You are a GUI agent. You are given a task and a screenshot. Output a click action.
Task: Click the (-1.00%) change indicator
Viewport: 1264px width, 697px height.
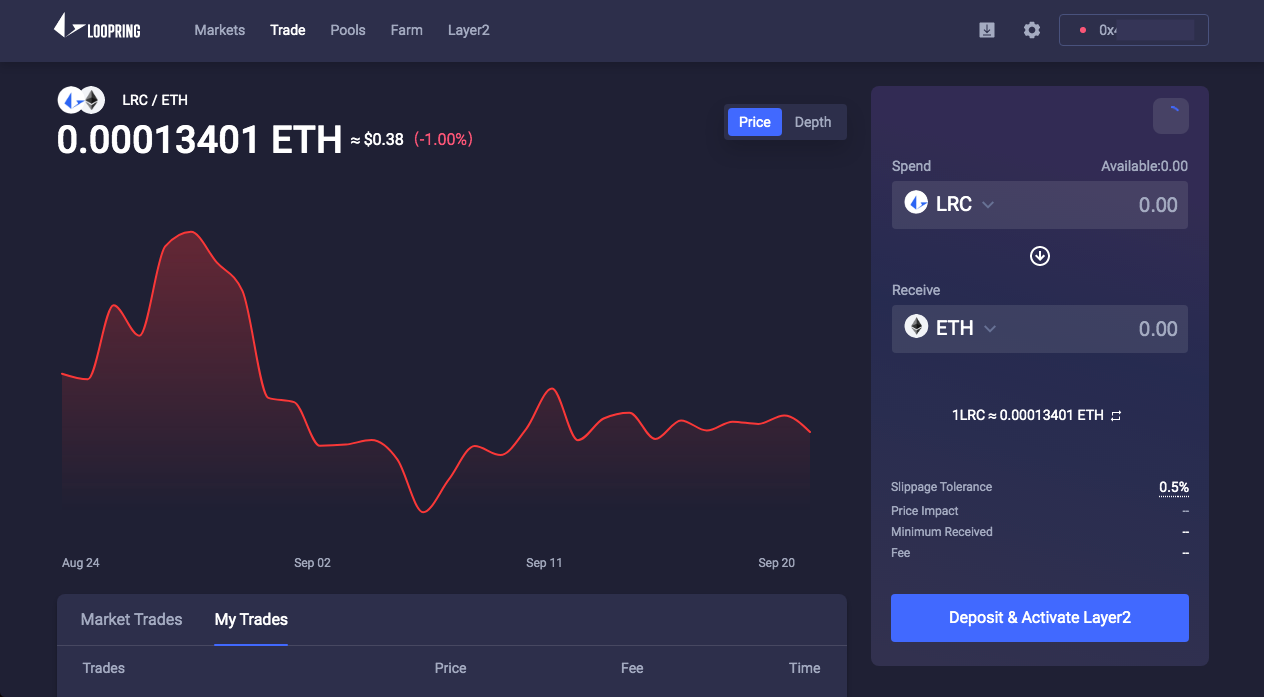[443, 140]
